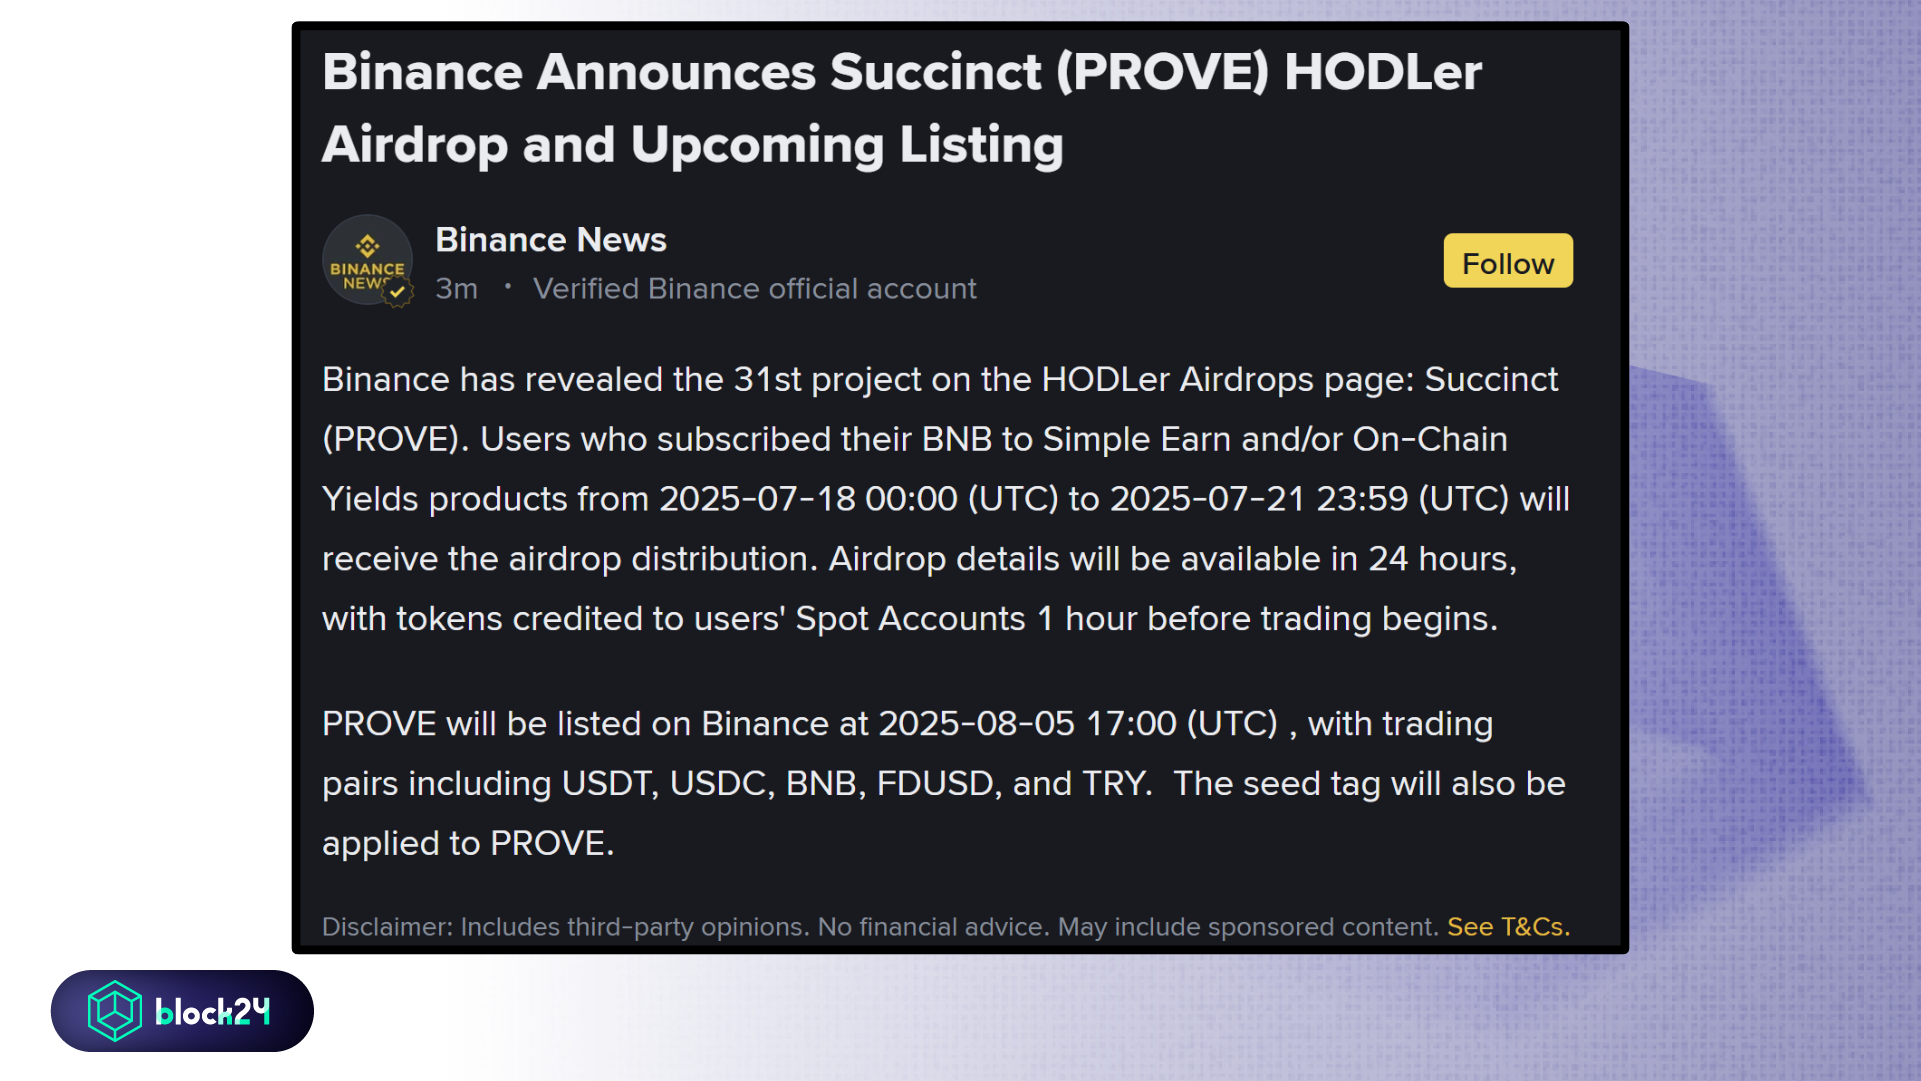This screenshot has height=1081, width=1921.
Task: Click the article headline about Succinct PROVE
Action: [x=901, y=108]
